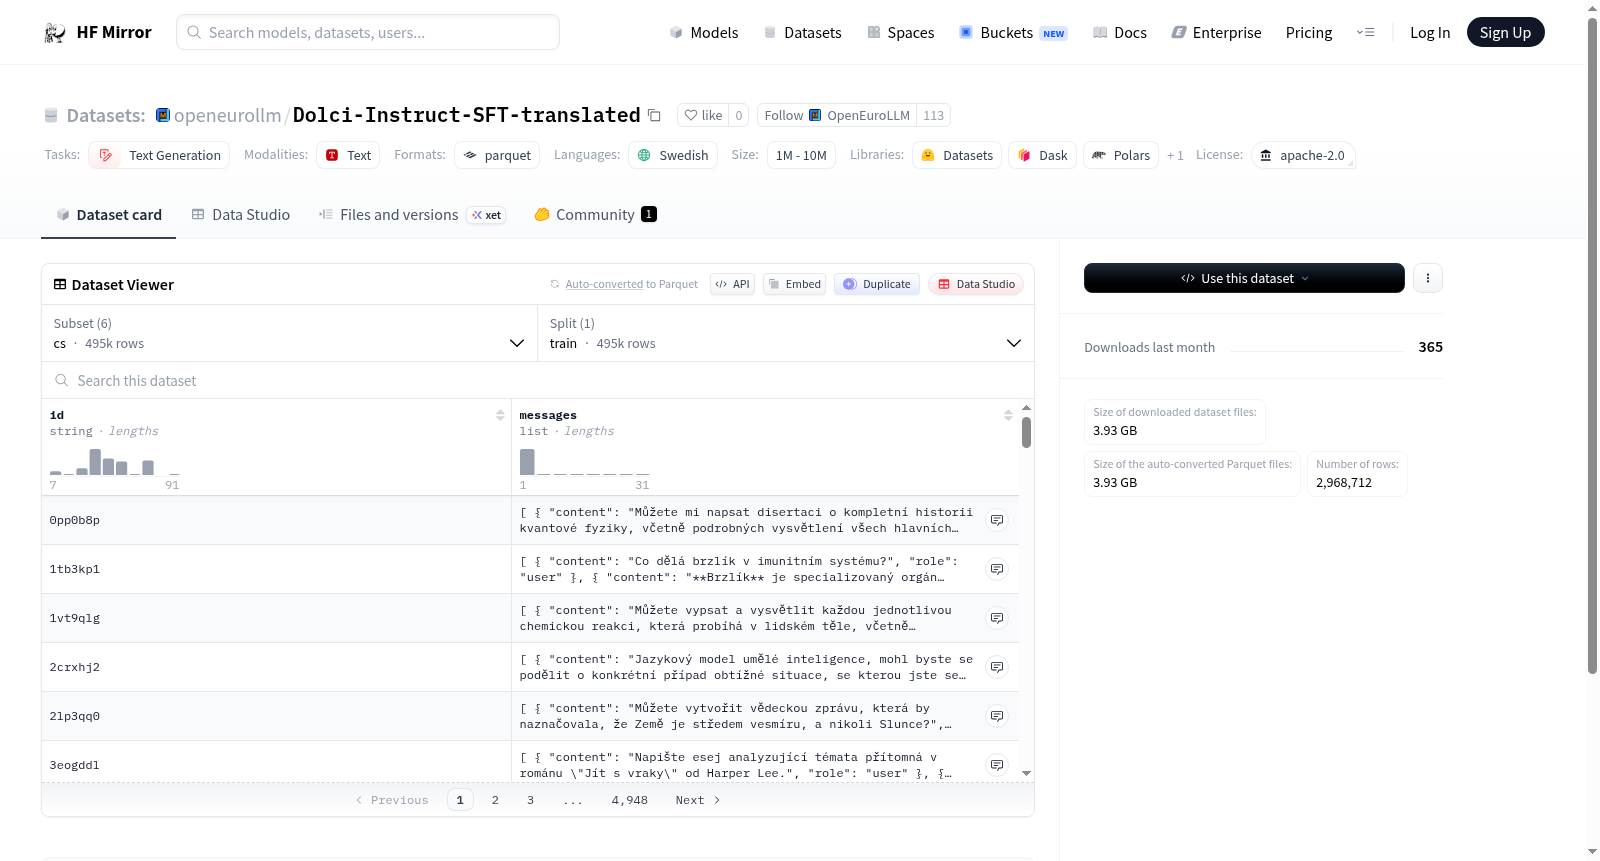This screenshot has height=861, width=1600.
Task: Go to the Next page of rows
Action: point(698,800)
